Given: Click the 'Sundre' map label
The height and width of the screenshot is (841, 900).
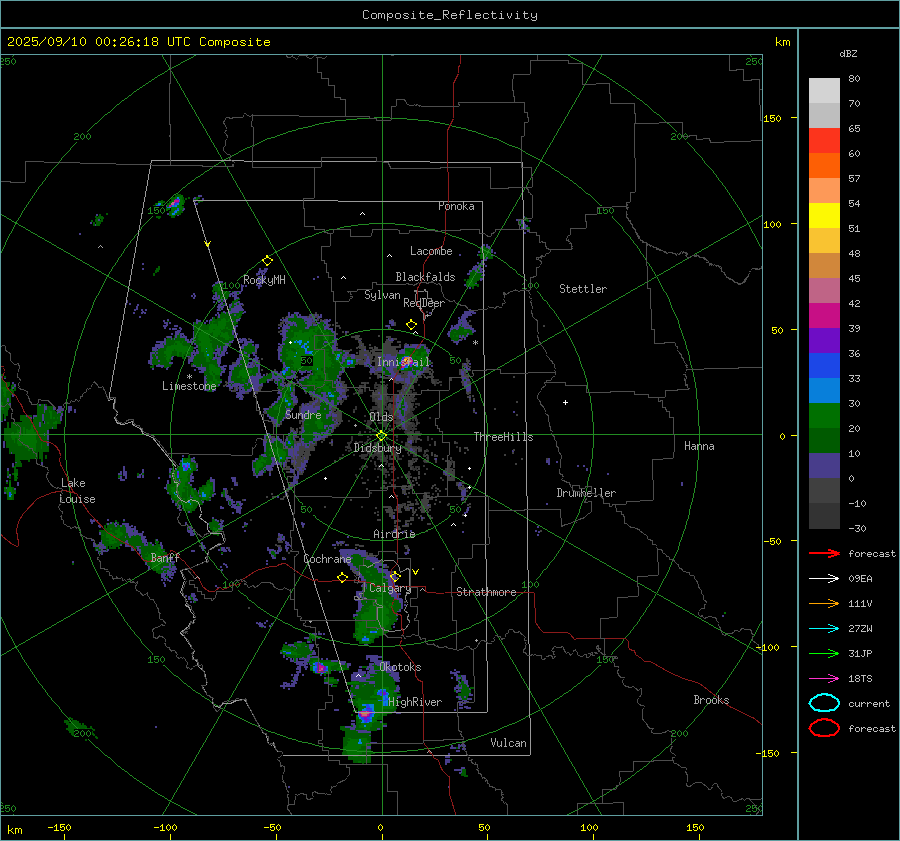Looking at the screenshot, I should 303,414.
